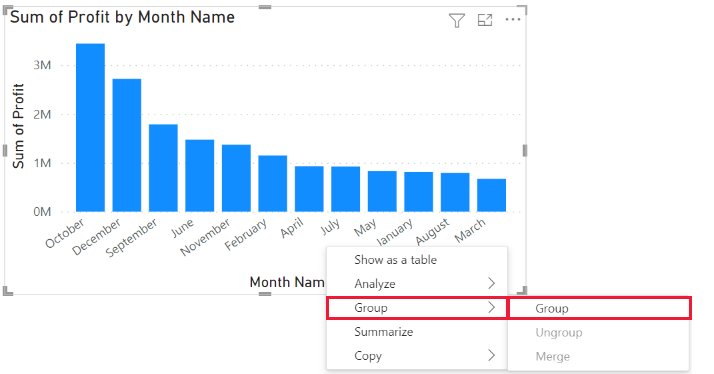The height and width of the screenshot is (374, 714).
Task: Select the December bar
Action: tap(127, 145)
